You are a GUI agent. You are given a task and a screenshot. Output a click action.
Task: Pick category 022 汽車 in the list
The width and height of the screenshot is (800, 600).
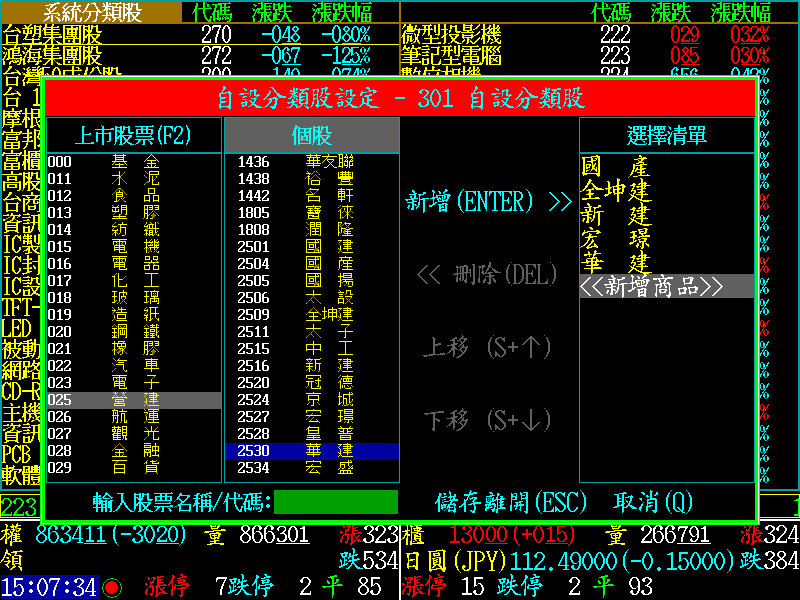tap(134, 366)
